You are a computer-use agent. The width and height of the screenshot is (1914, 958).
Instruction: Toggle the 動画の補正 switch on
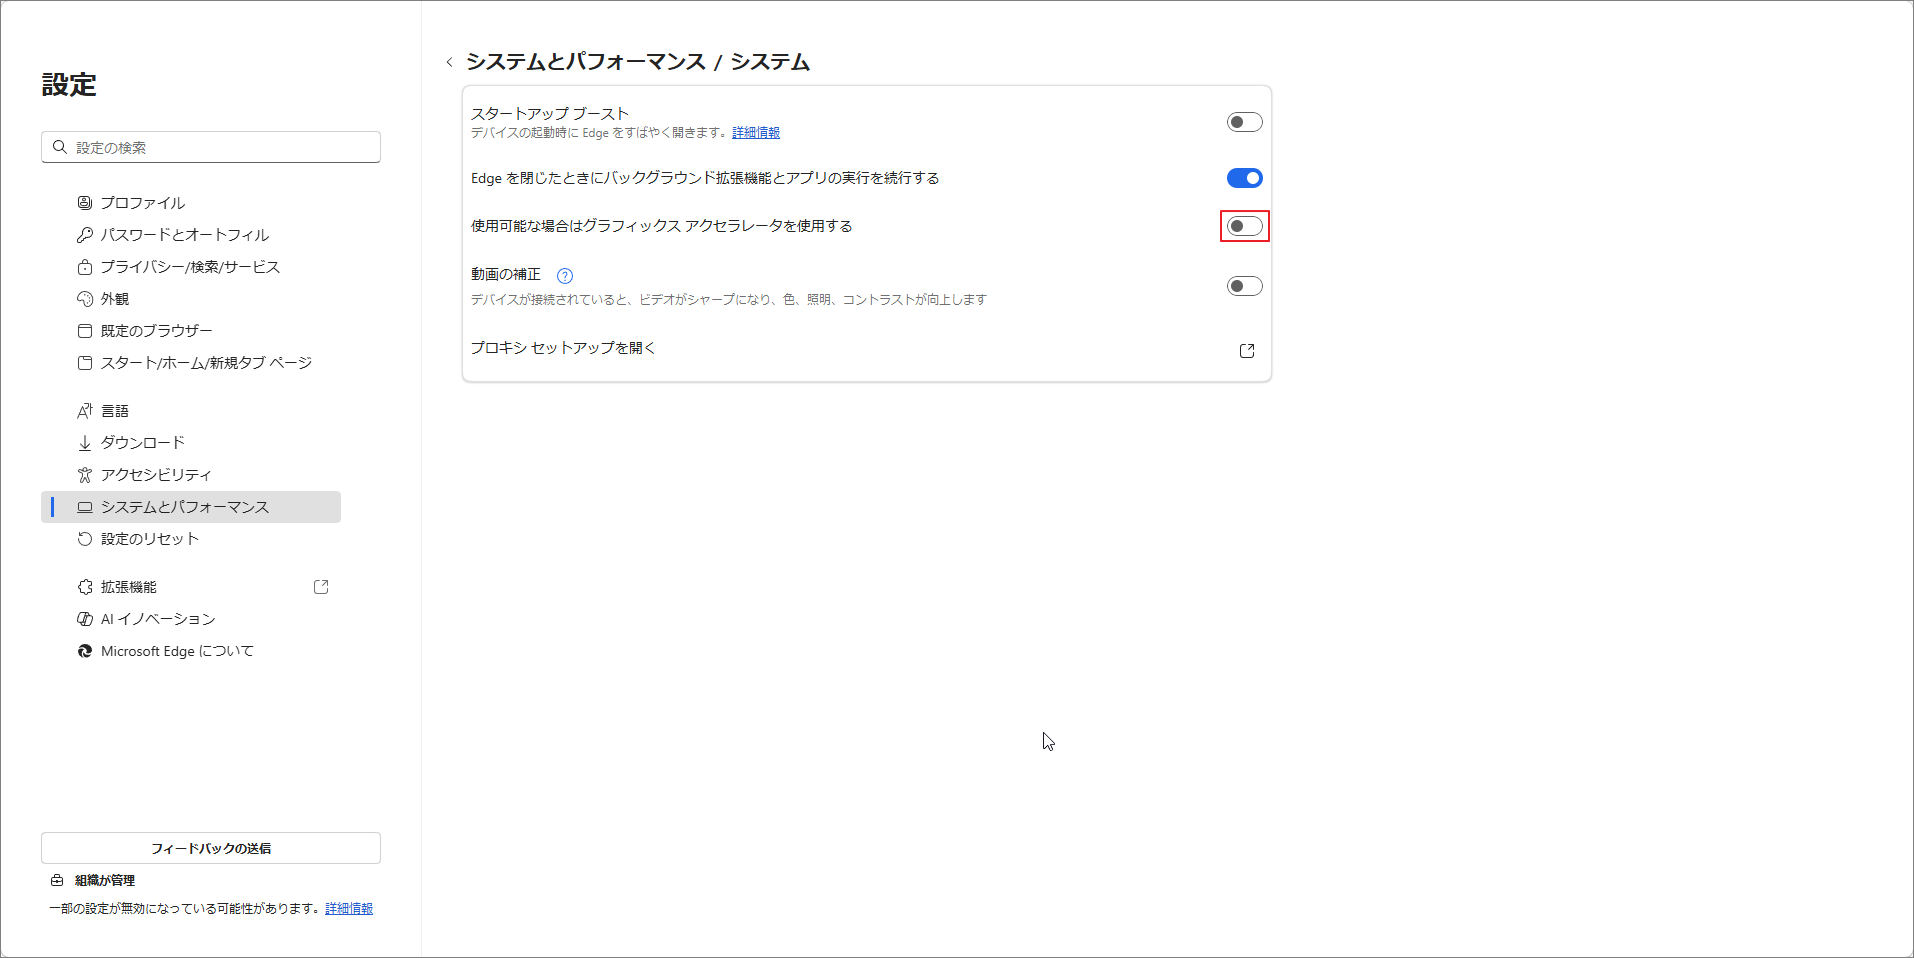1244,285
